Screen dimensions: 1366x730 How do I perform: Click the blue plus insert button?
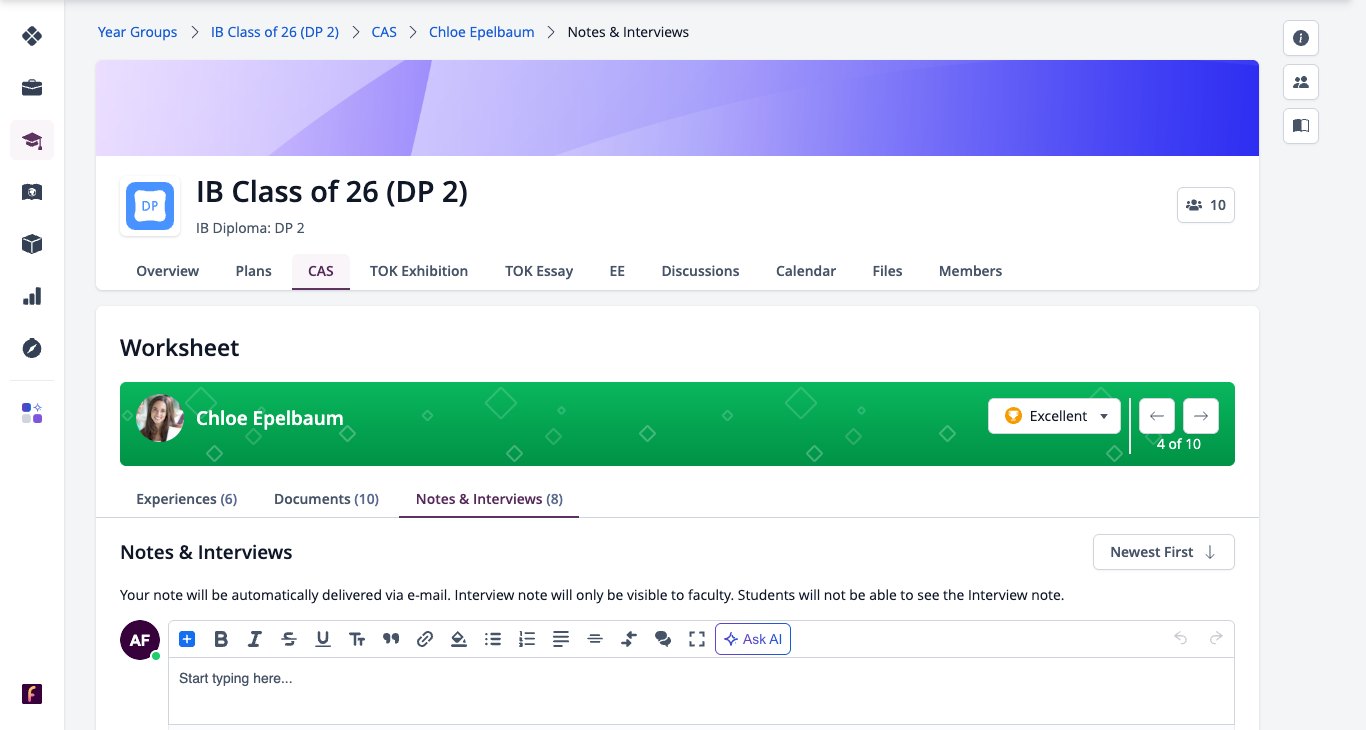pyautogui.click(x=187, y=639)
